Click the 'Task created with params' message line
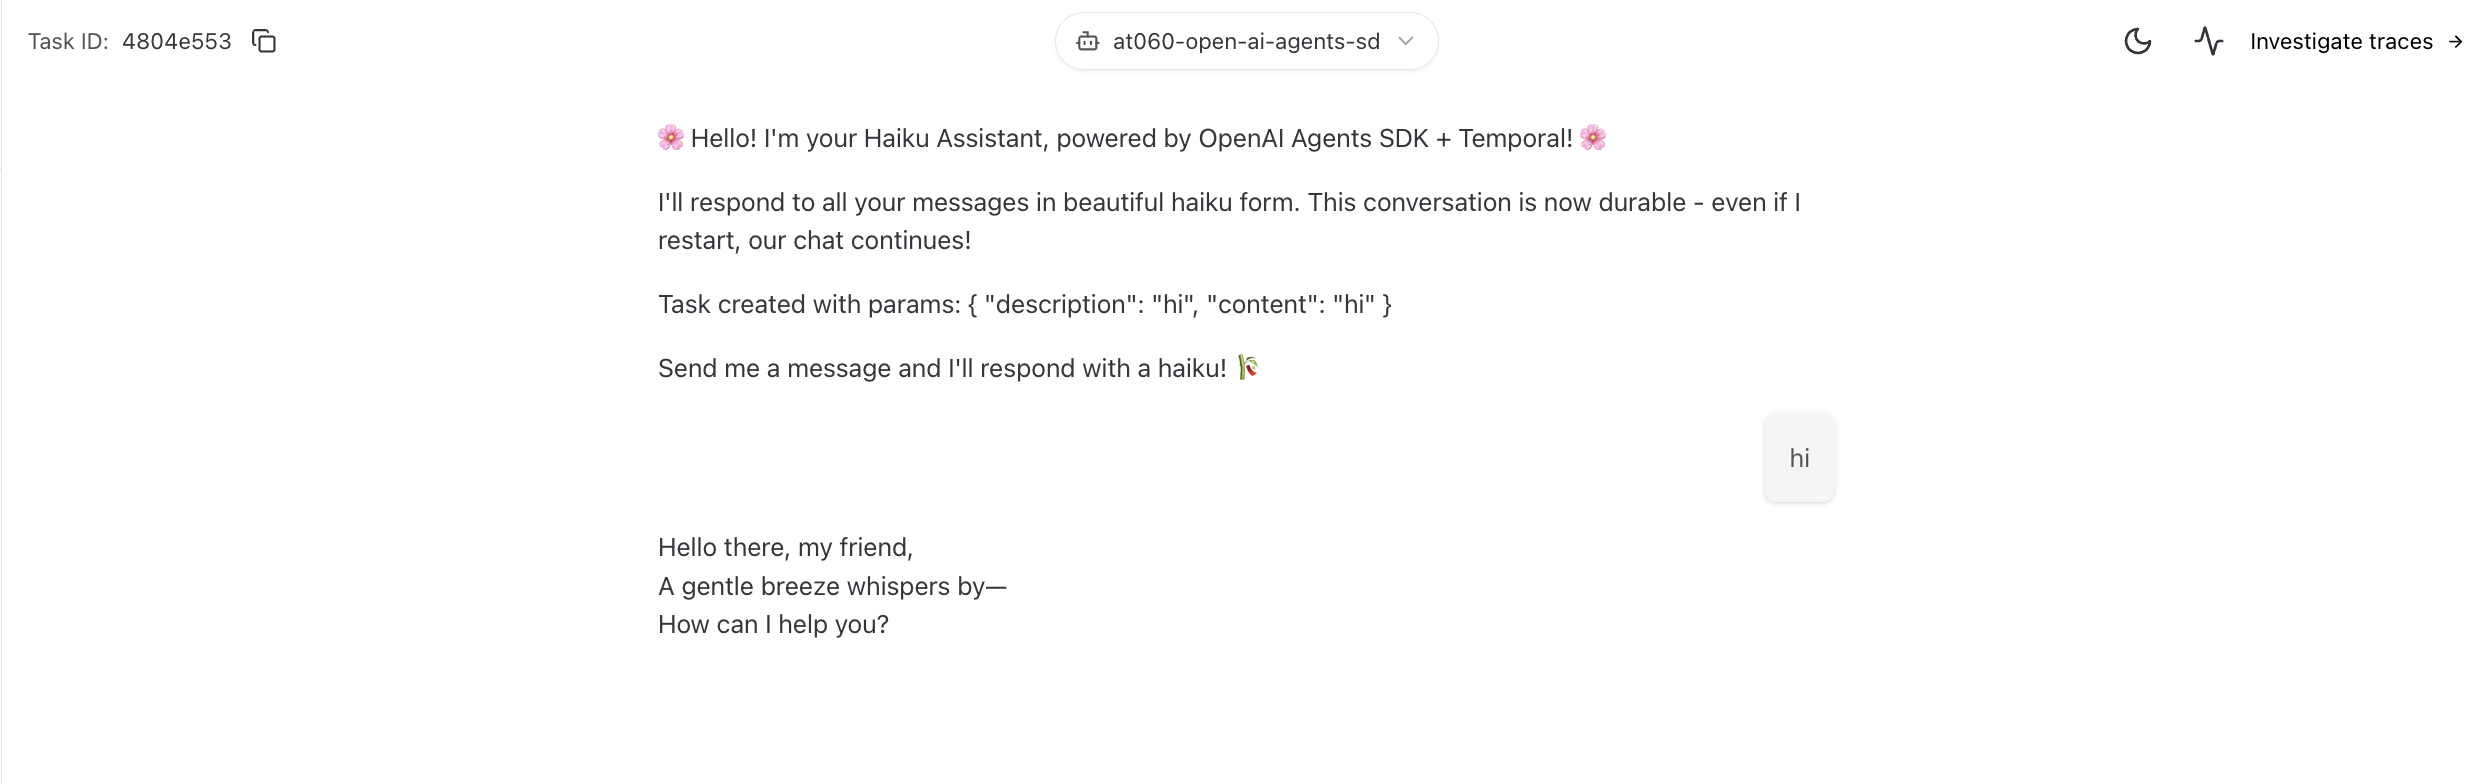The height and width of the screenshot is (784, 2484). [x=1025, y=304]
